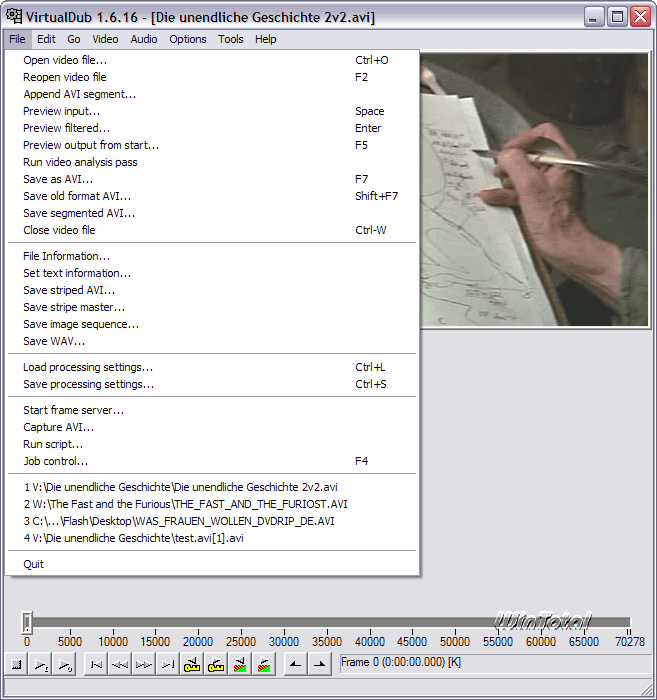The image size is (657, 700).
Task: Select Save processing settings...
Action: pyautogui.click(x=212, y=384)
